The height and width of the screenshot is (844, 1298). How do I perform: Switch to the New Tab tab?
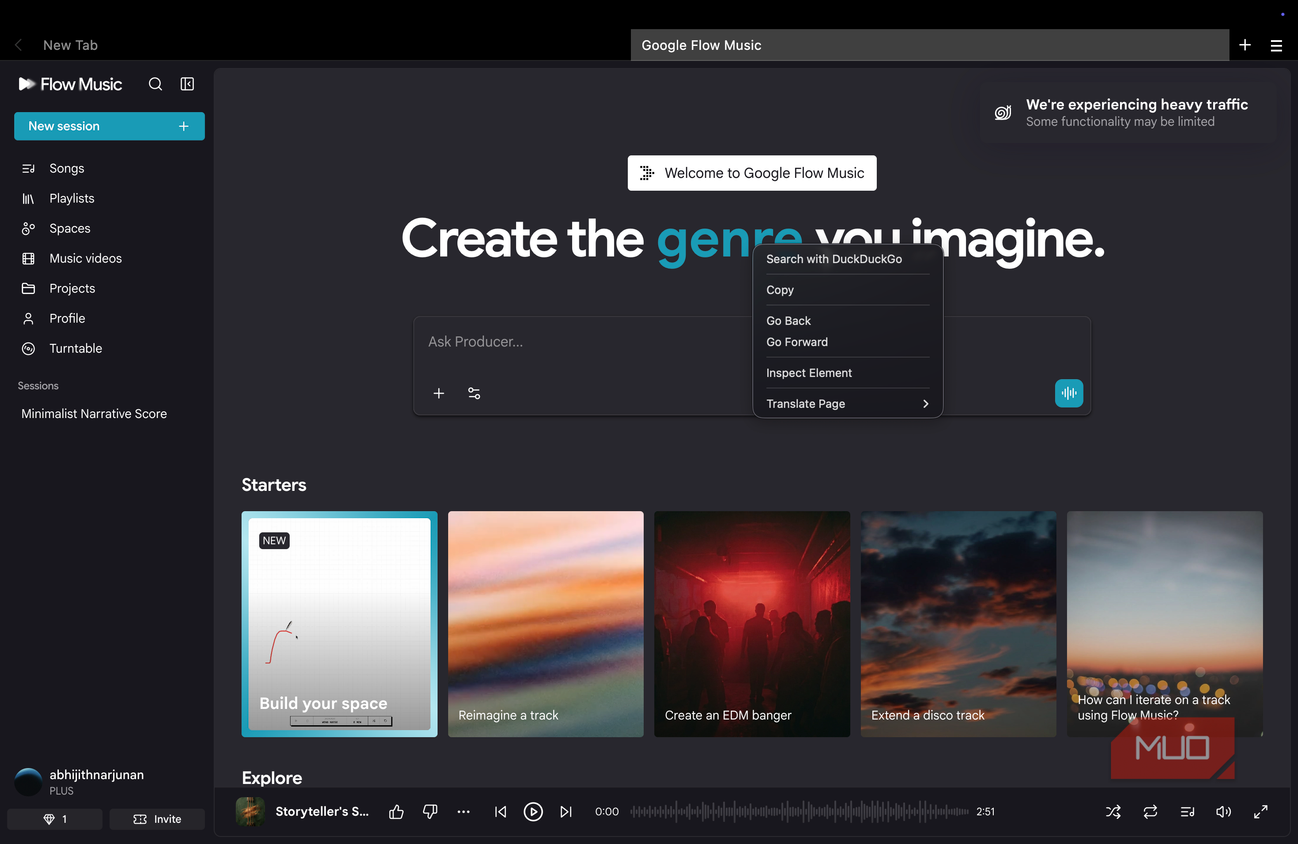pyautogui.click(x=70, y=45)
